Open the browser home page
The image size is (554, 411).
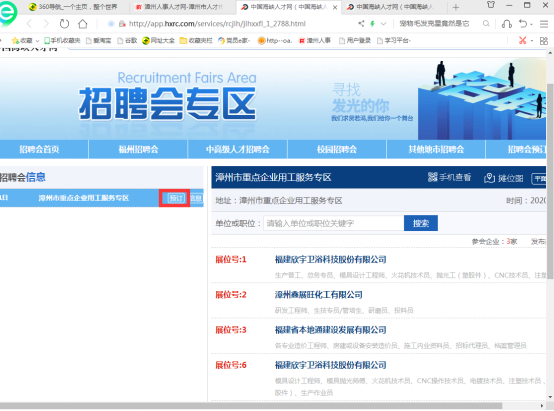[83, 24]
